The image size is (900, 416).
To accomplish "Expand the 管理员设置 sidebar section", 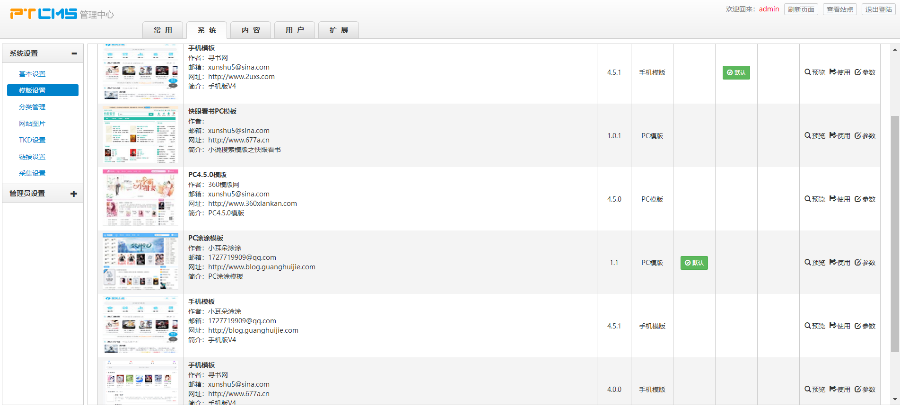I will point(74,193).
